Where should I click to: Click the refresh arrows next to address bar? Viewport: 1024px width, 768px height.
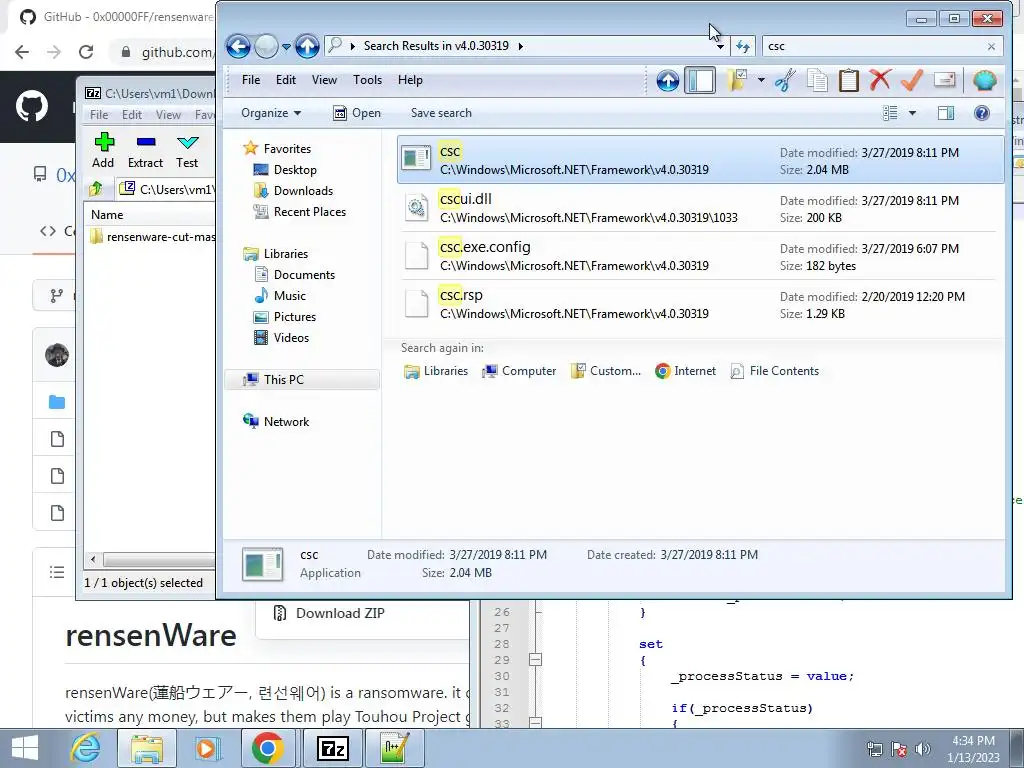point(743,46)
